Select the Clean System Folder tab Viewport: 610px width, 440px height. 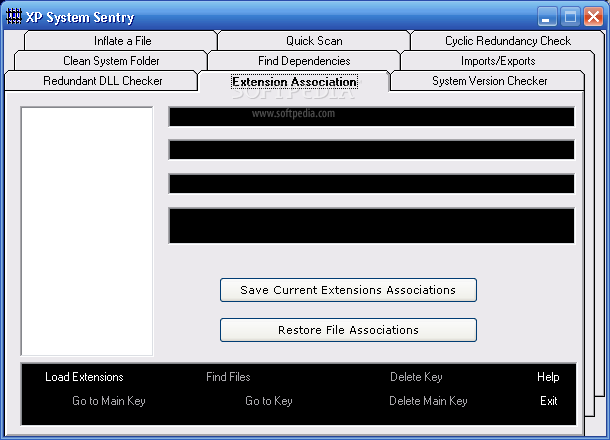(111, 61)
